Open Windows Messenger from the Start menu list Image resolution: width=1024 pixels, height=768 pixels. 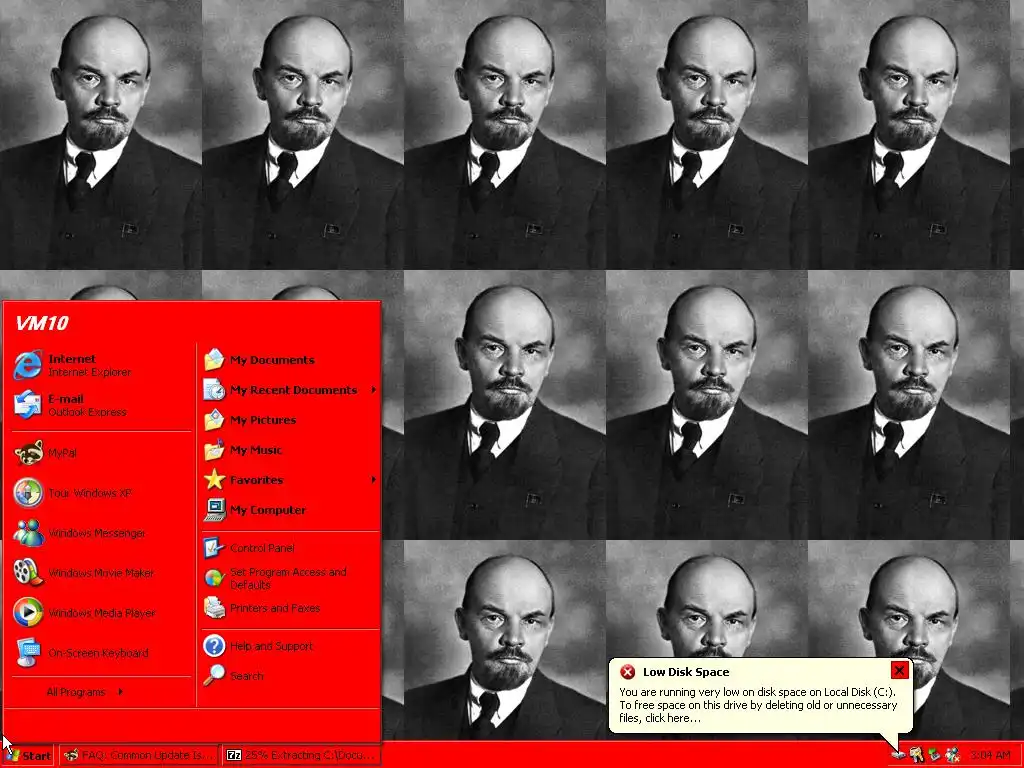click(x=101, y=533)
